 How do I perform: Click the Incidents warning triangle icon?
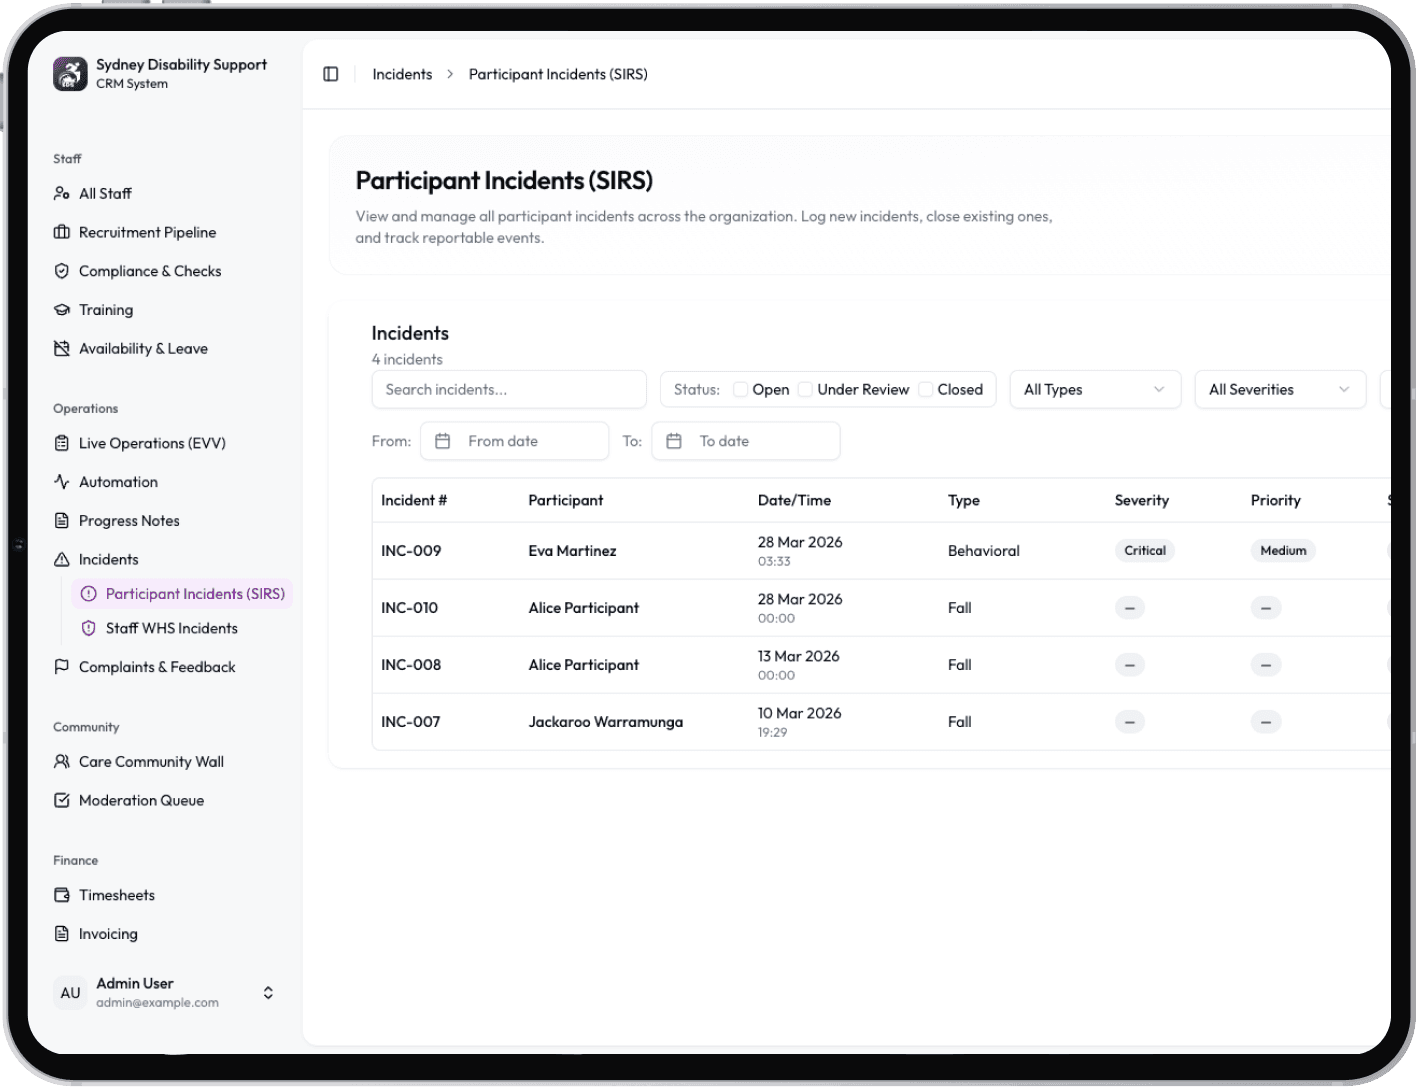(x=62, y=560)
